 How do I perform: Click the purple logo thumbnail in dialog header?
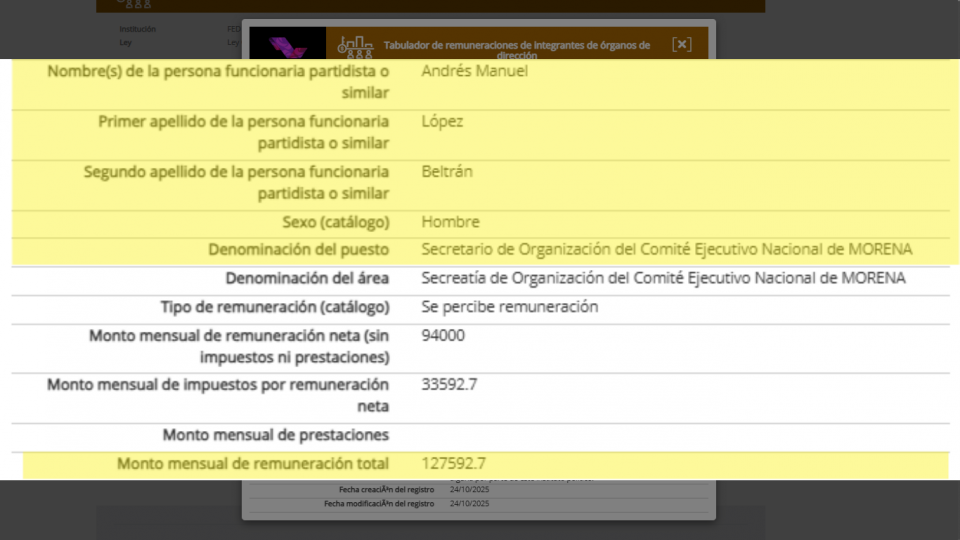287,44
